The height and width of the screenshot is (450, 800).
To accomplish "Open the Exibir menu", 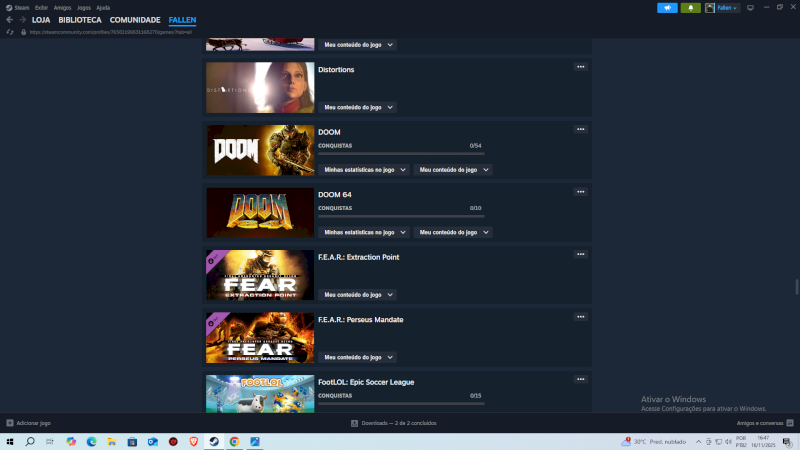I will pyautogui.click(x=41, y=8).
